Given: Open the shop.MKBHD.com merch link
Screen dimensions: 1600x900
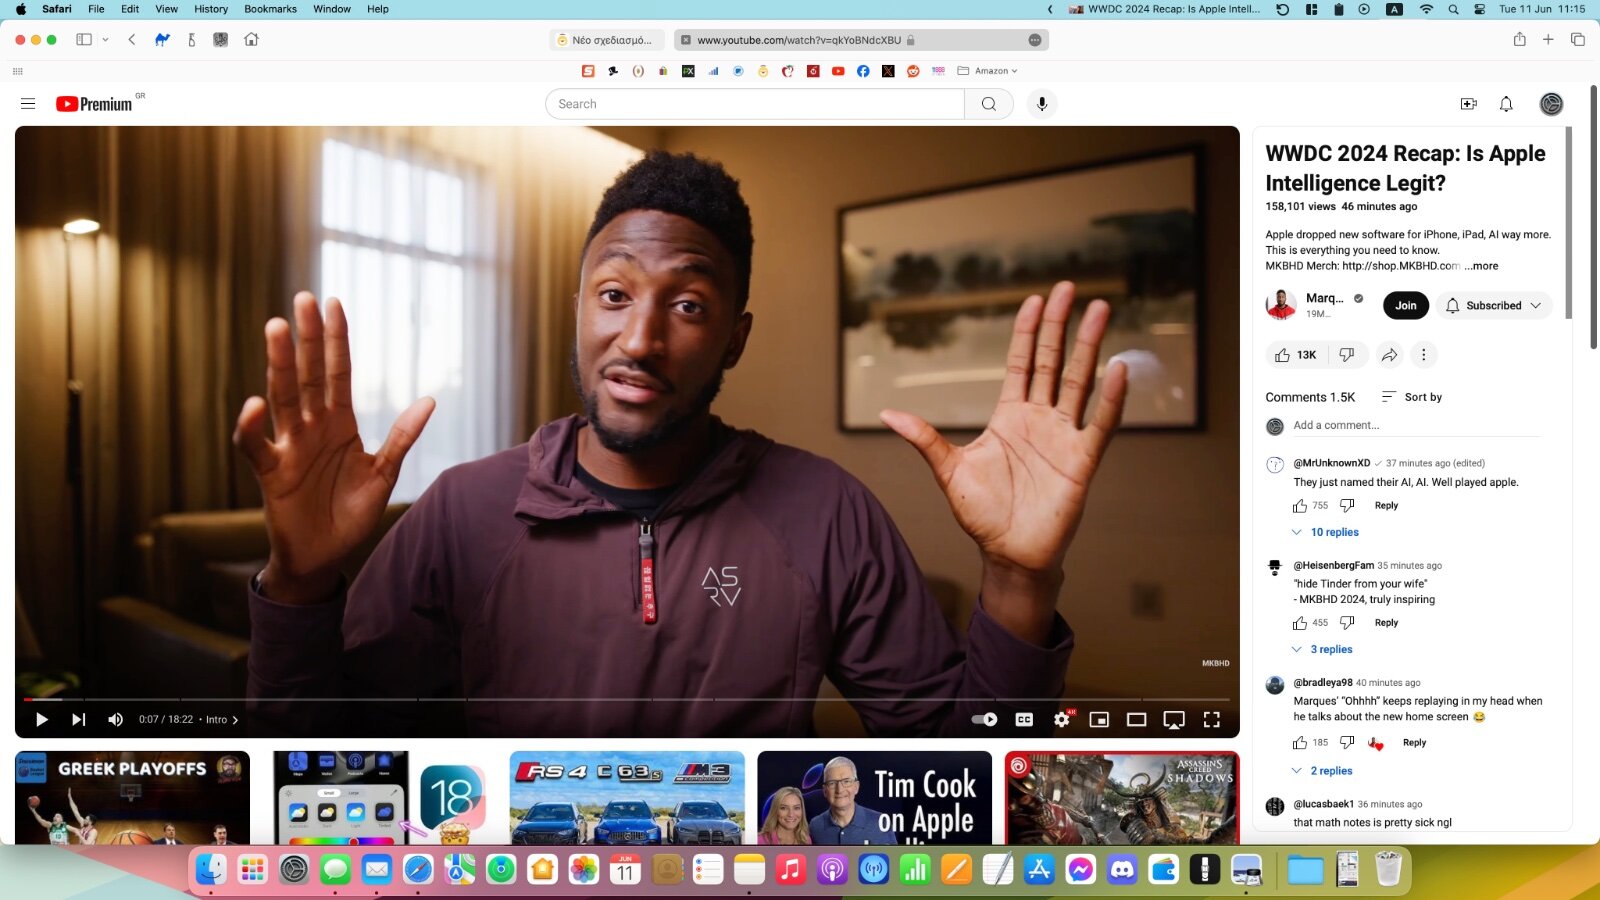Looking at the screenshot, I should coord(1401,266).
